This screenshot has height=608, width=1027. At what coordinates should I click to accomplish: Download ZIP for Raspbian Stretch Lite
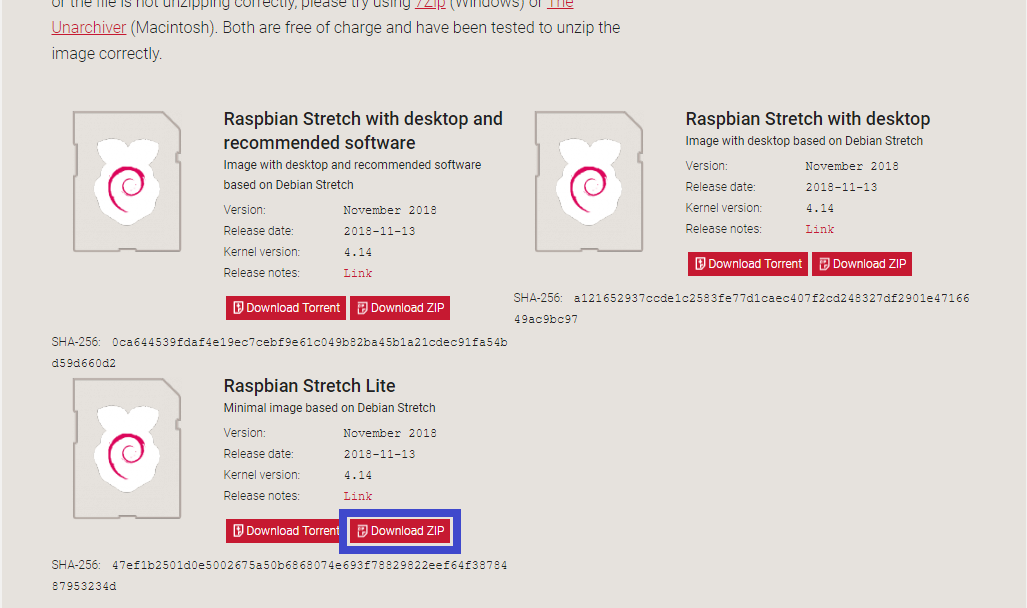click(x=400, y=531)
